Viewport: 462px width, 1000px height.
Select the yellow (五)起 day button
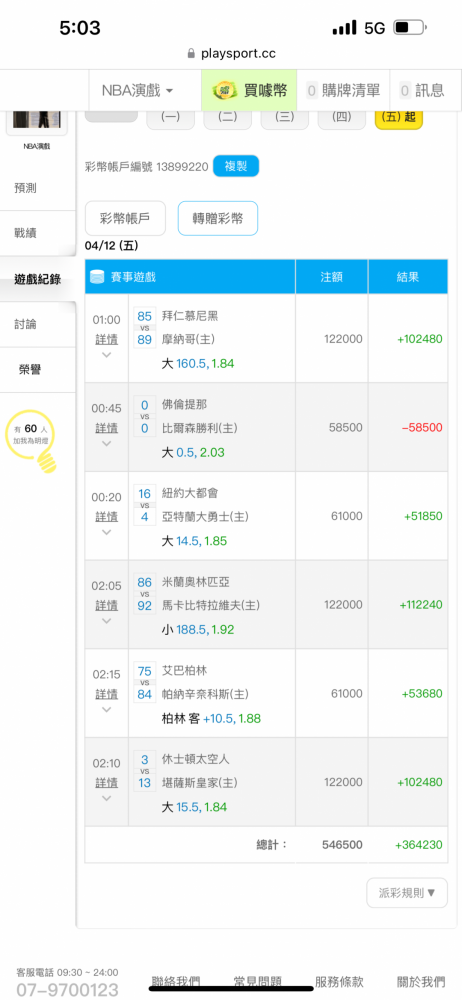(399, 118)
